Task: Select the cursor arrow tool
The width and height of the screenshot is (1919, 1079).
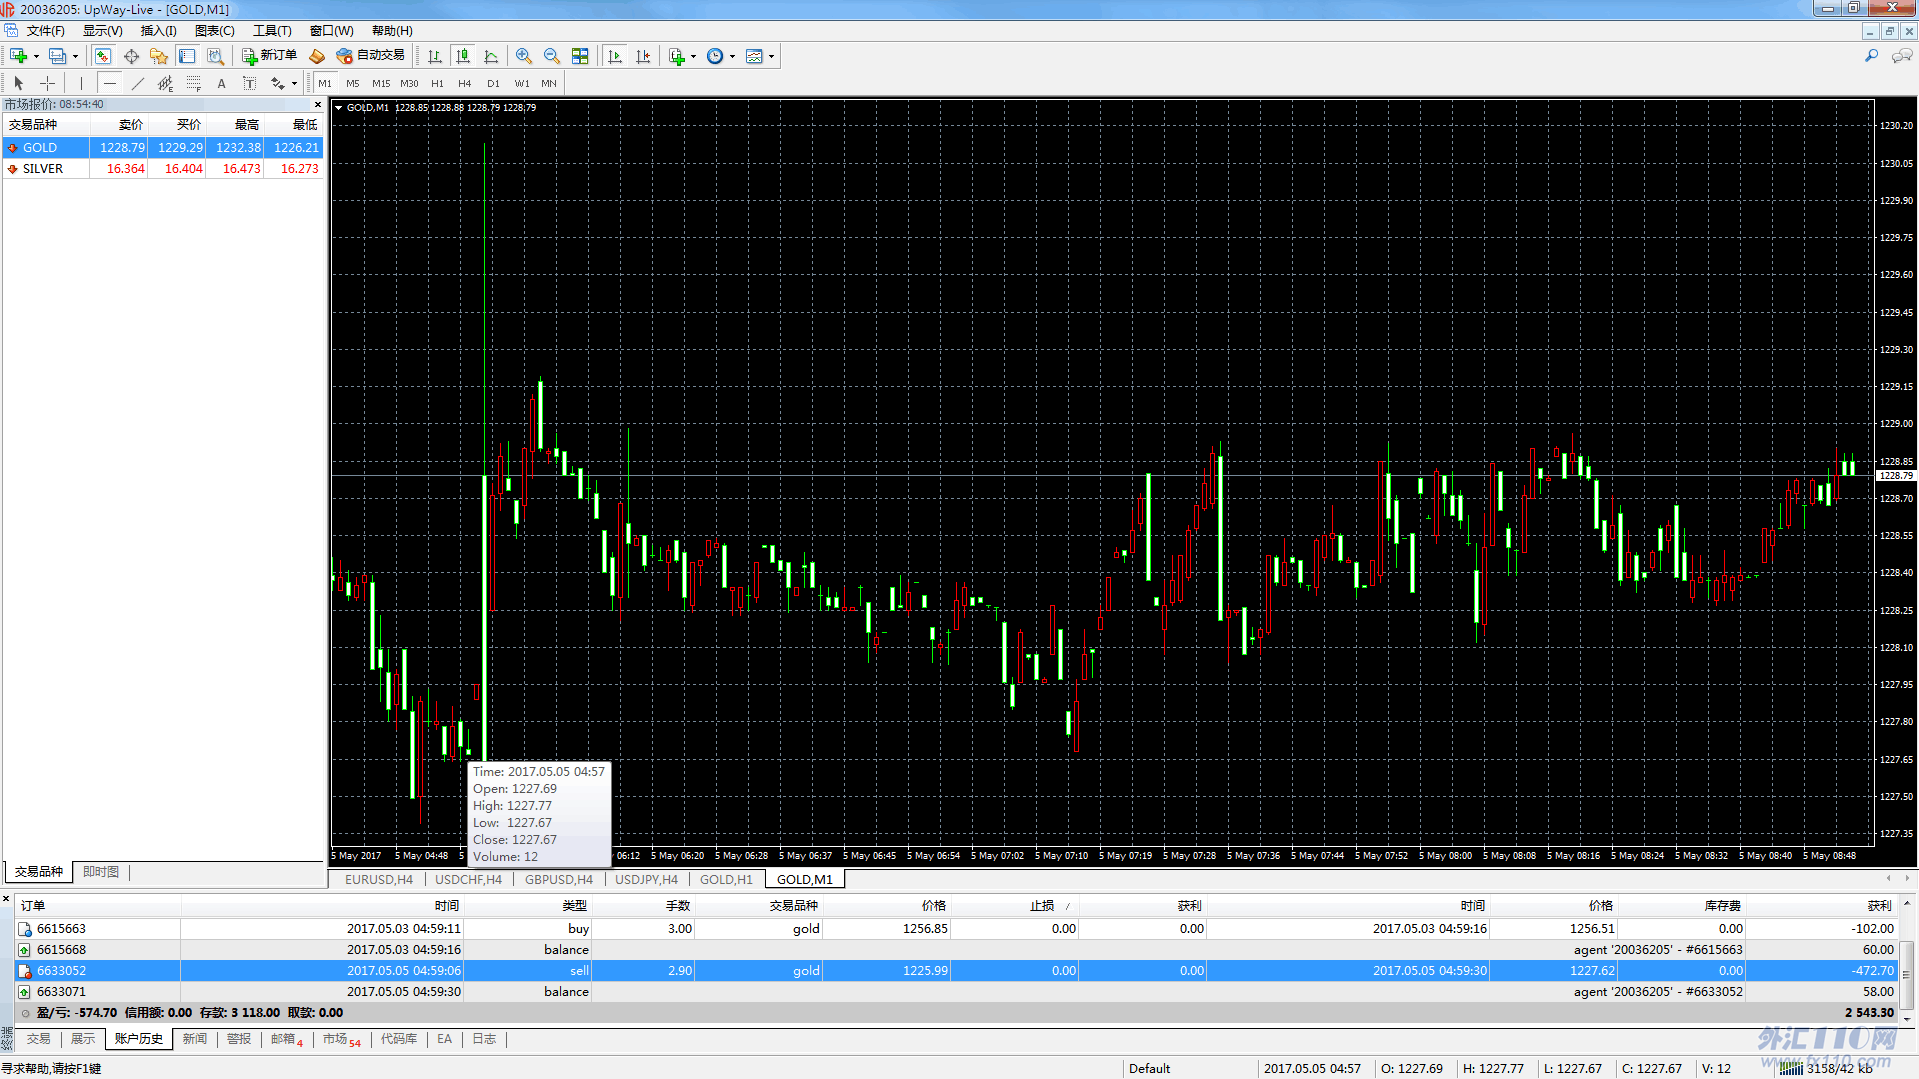Action: click(19, 83)
